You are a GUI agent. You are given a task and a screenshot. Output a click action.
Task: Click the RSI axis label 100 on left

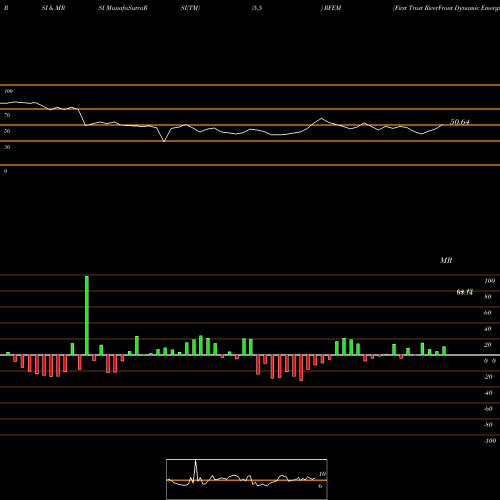point(8,91)
